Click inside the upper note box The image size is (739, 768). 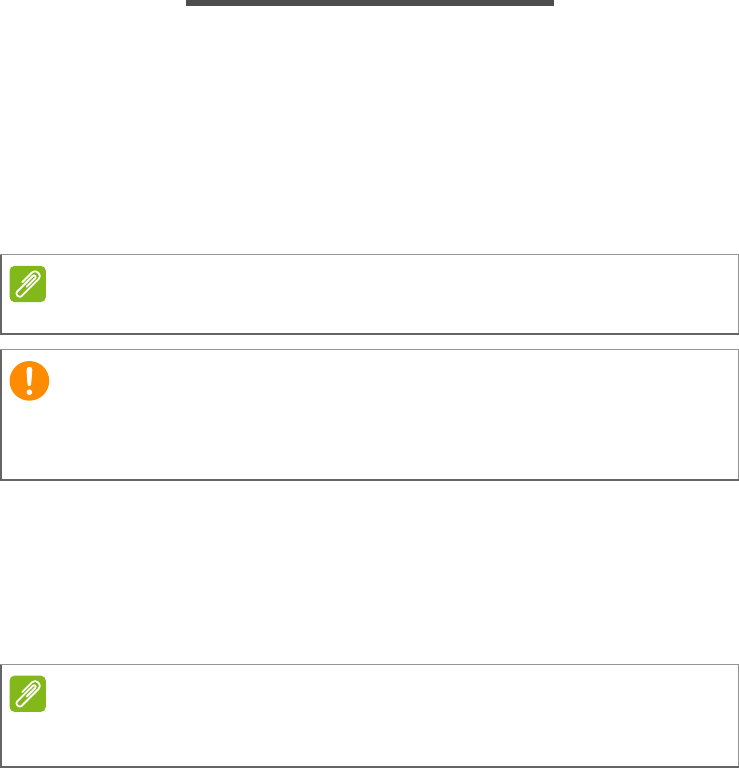point(390,294)
